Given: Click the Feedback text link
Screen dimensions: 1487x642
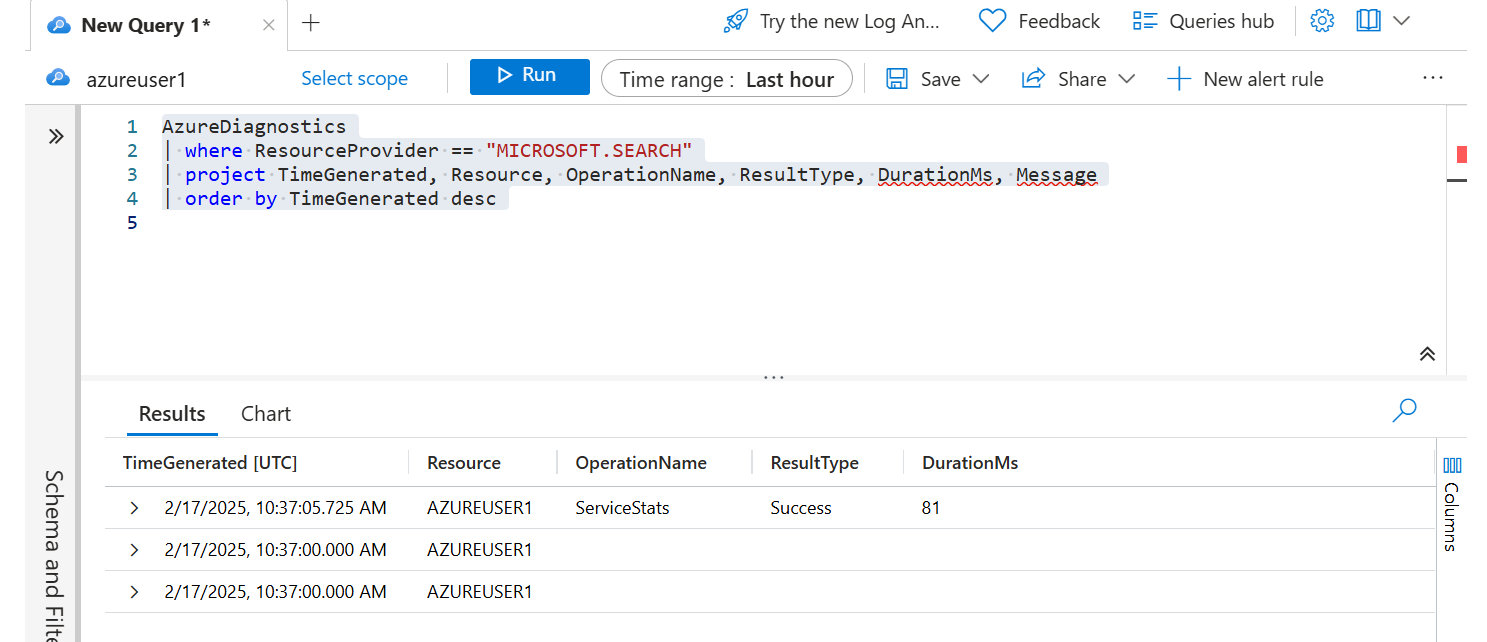Looking at the screenshot, I should 1059,21.
